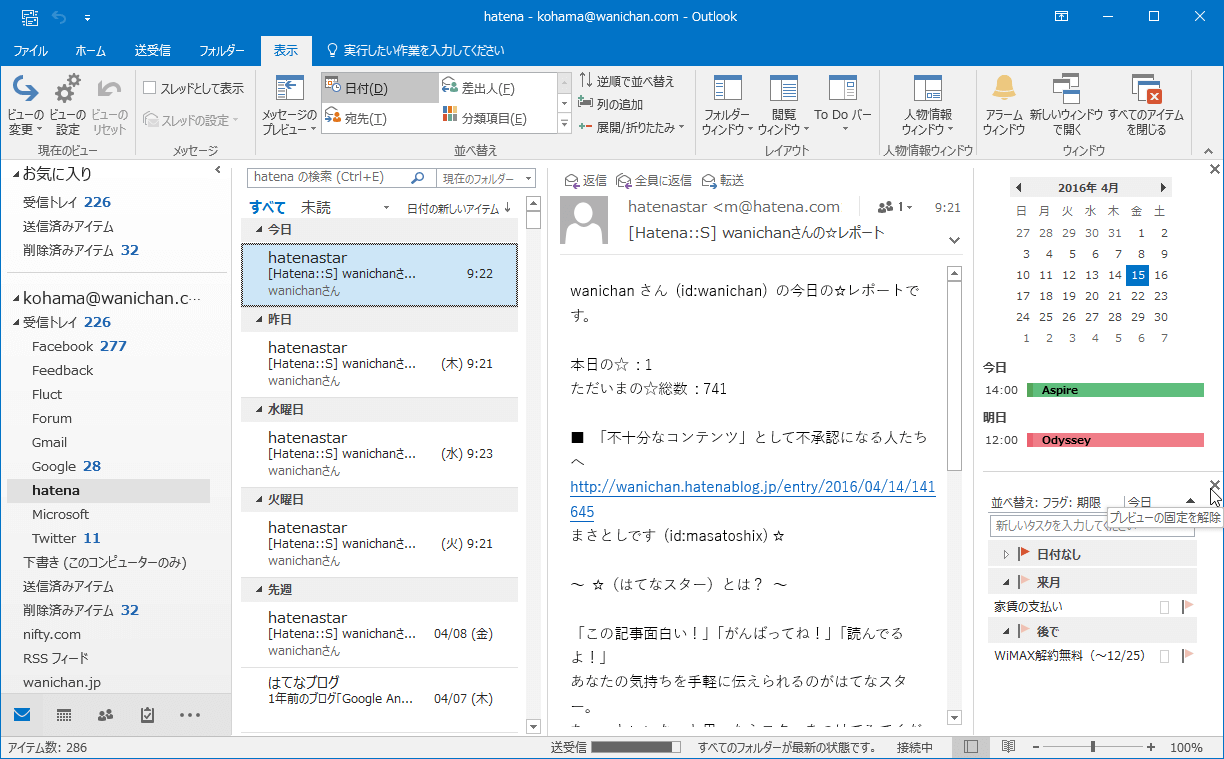Go to next month in calendar
This screenshot has width=1224, height=759.
pyautogui.click(x=1163, y=188)
